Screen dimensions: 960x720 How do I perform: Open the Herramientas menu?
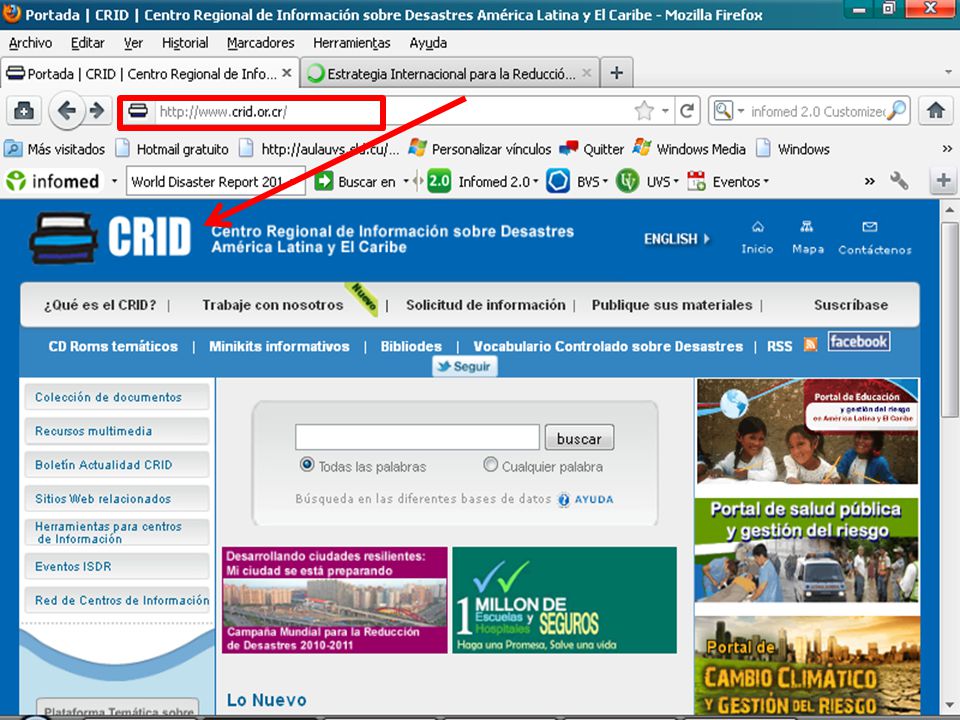(351, 43)
